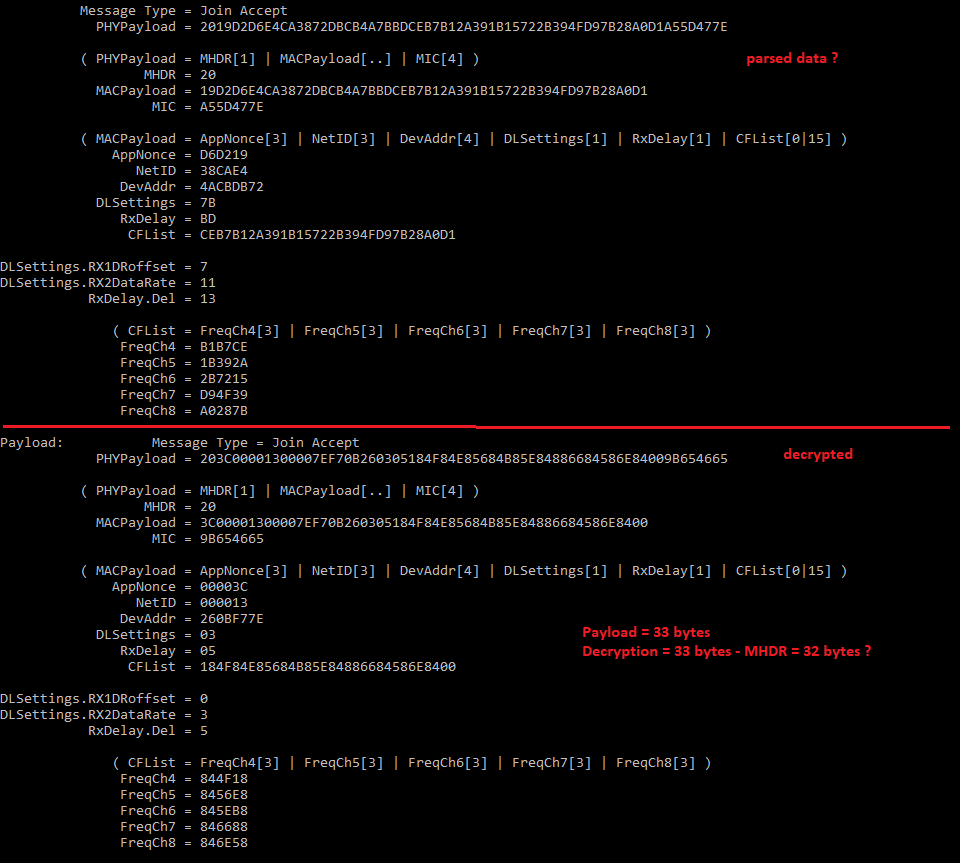Click the 'Payload:' label text

coord(31,443)
